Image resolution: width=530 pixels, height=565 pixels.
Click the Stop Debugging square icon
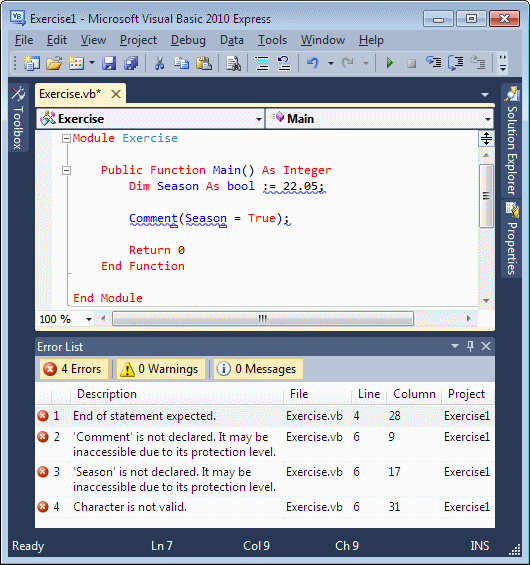[x=411, y=64]
